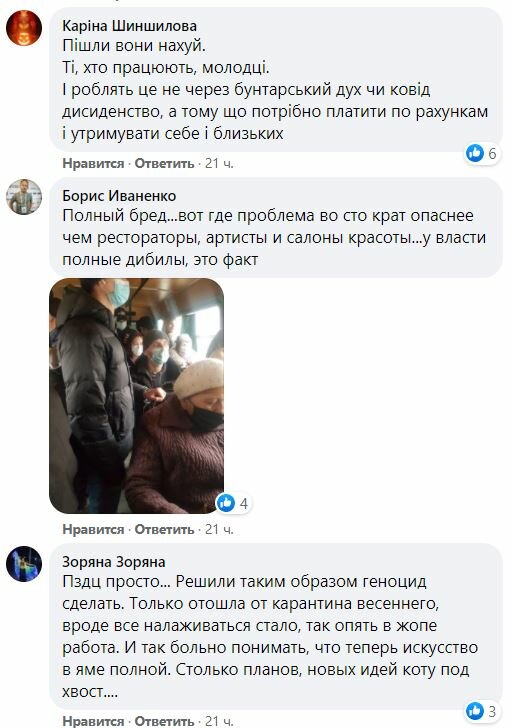Click the reaction count 6 next to thumbs-up
The image size is (512, 728).
coord(492,153)
